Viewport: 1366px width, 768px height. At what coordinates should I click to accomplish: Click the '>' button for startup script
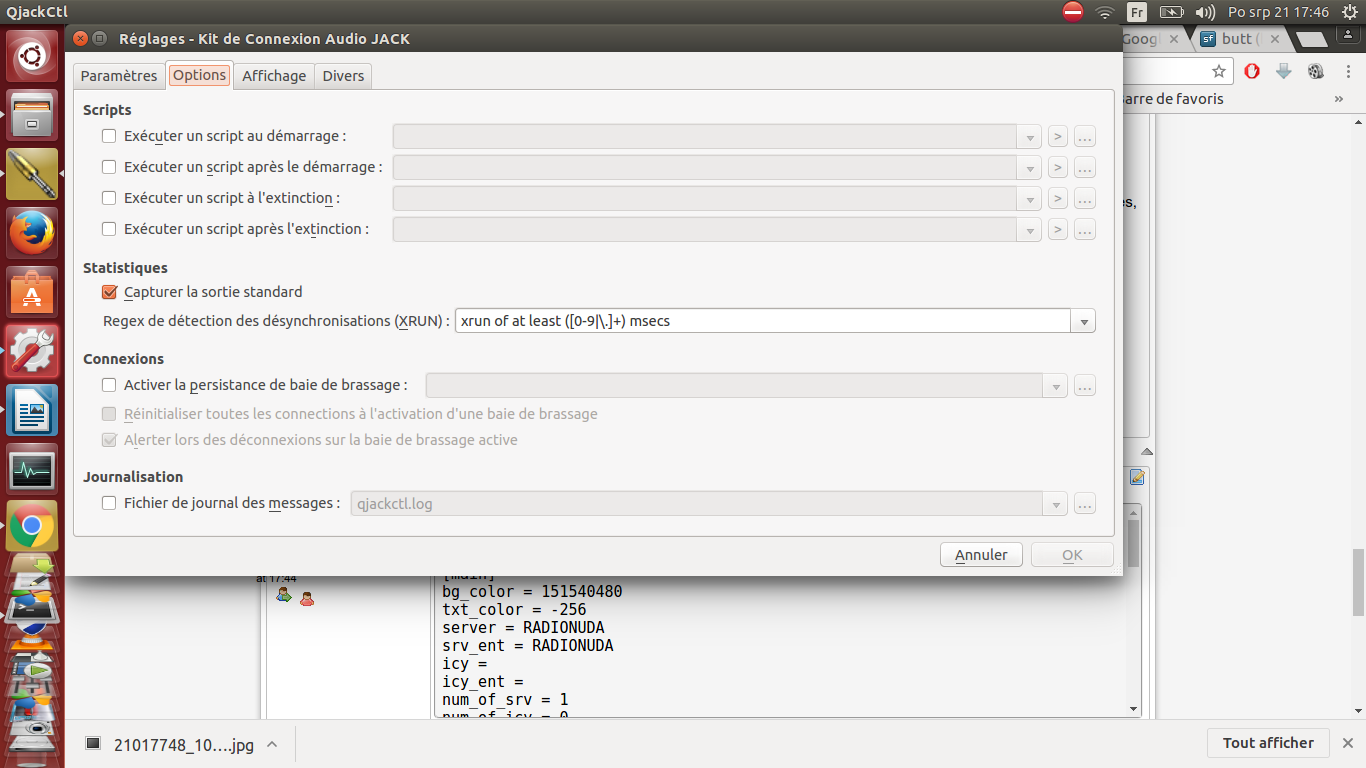coord(1058,137)
